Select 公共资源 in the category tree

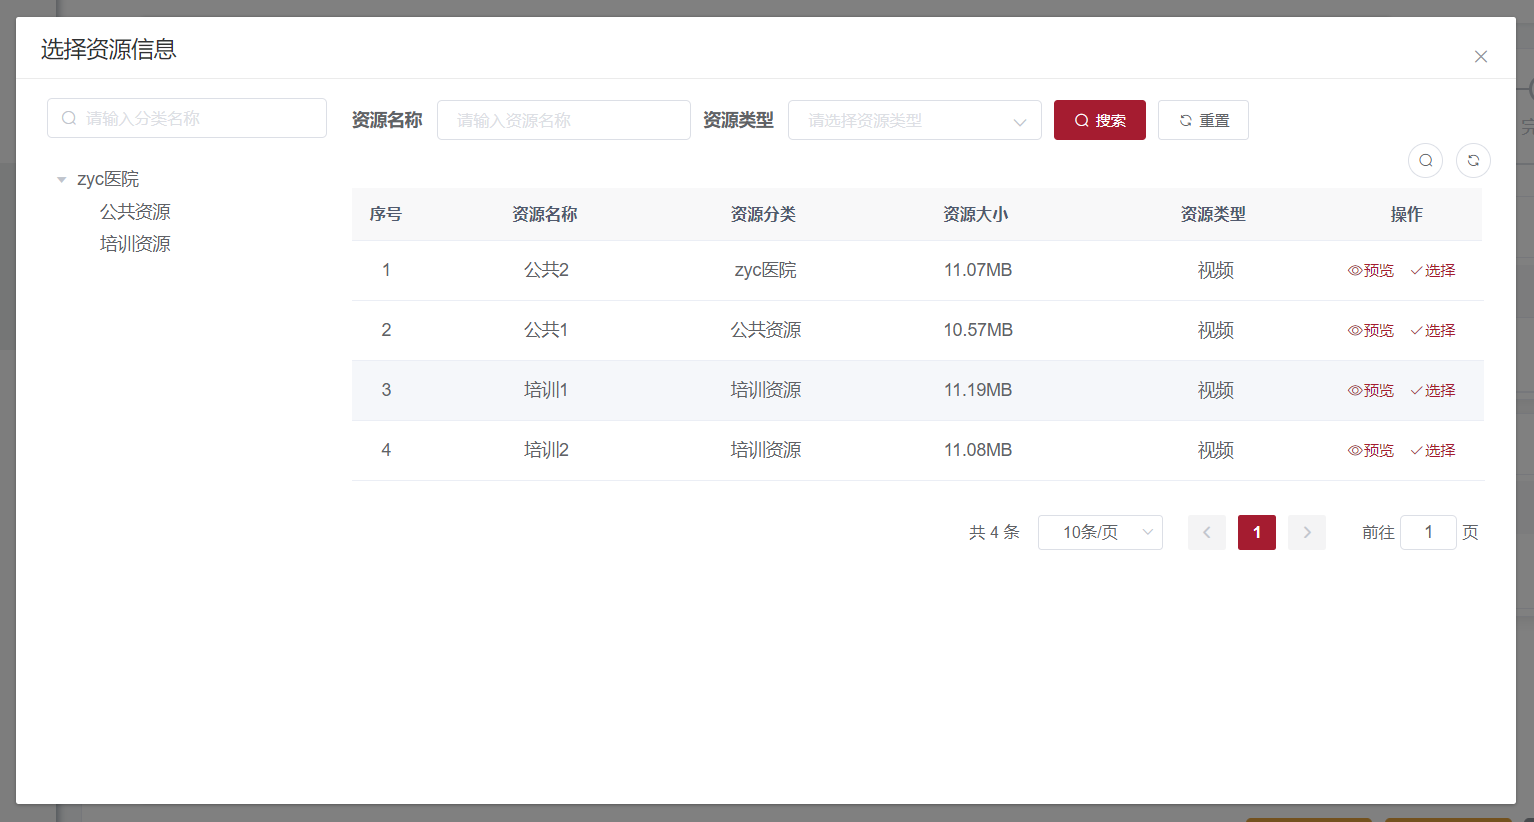point(135,212)
